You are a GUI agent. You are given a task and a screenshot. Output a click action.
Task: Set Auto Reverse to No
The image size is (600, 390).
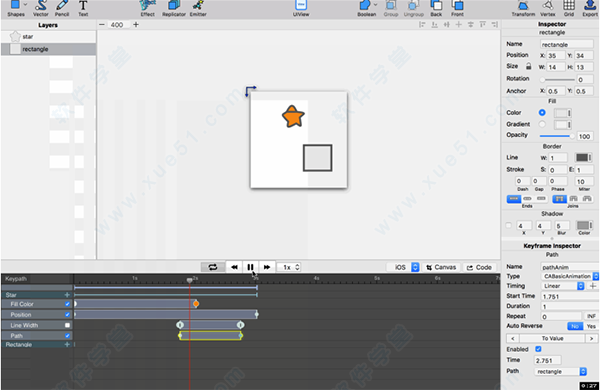coord(575,326)
